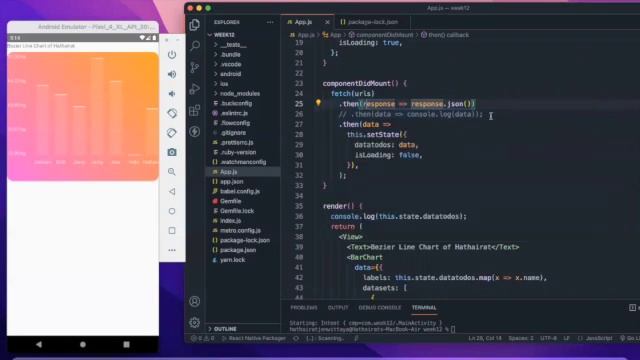This screenshot has width=640, height=360.
Task: Open the Search view in activity bar
Action: [x=195, y=46]
